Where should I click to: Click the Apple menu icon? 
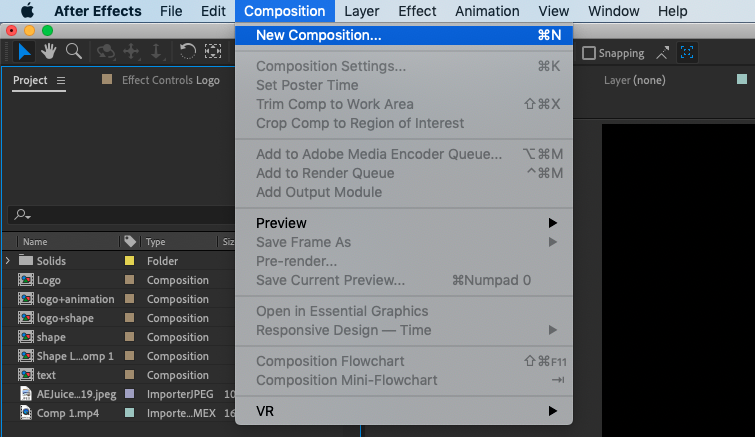click(27, 11)
